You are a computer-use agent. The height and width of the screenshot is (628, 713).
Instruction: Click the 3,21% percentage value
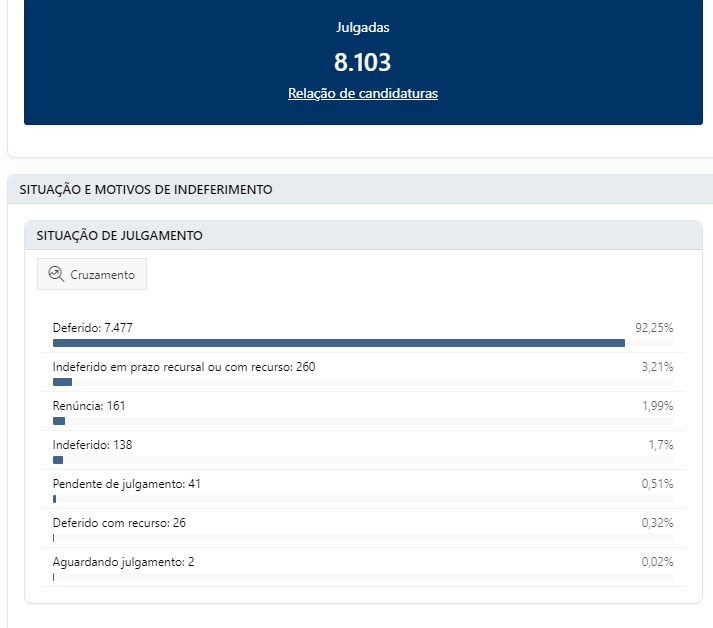pos(657,367)
